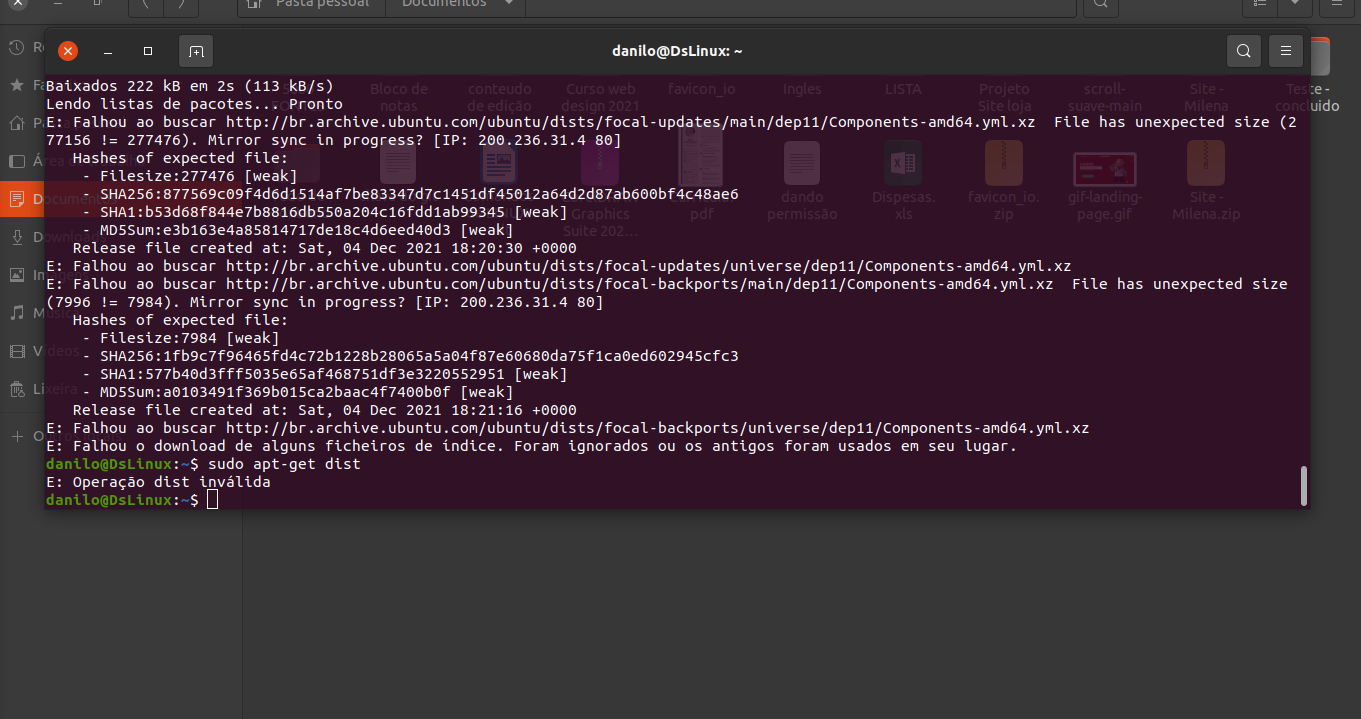Viewport: 1361px width, 719px height.
Task: Click the 'Falhou o download de alguns ficheiros' line
Action: [531, 446]
